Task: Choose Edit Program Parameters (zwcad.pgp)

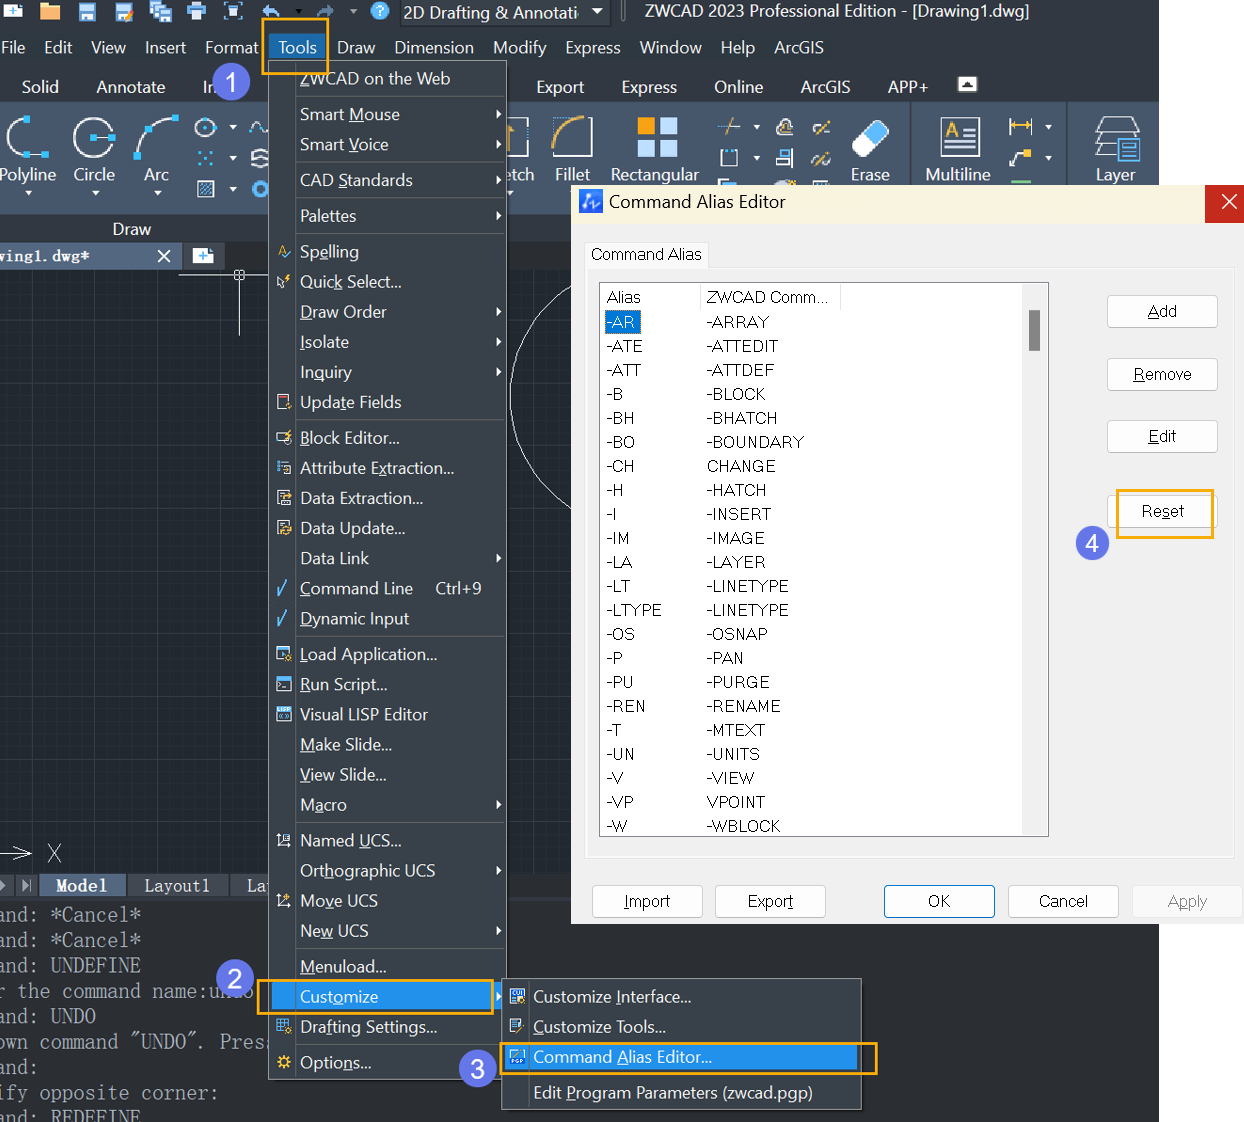Action: click(680, 1093)
